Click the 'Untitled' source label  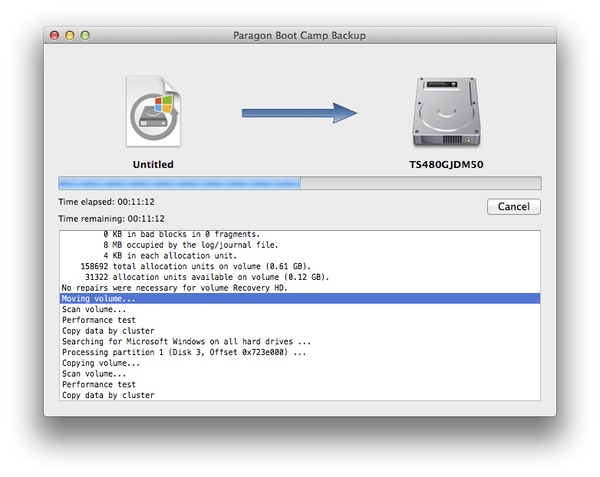coord(153,164)
